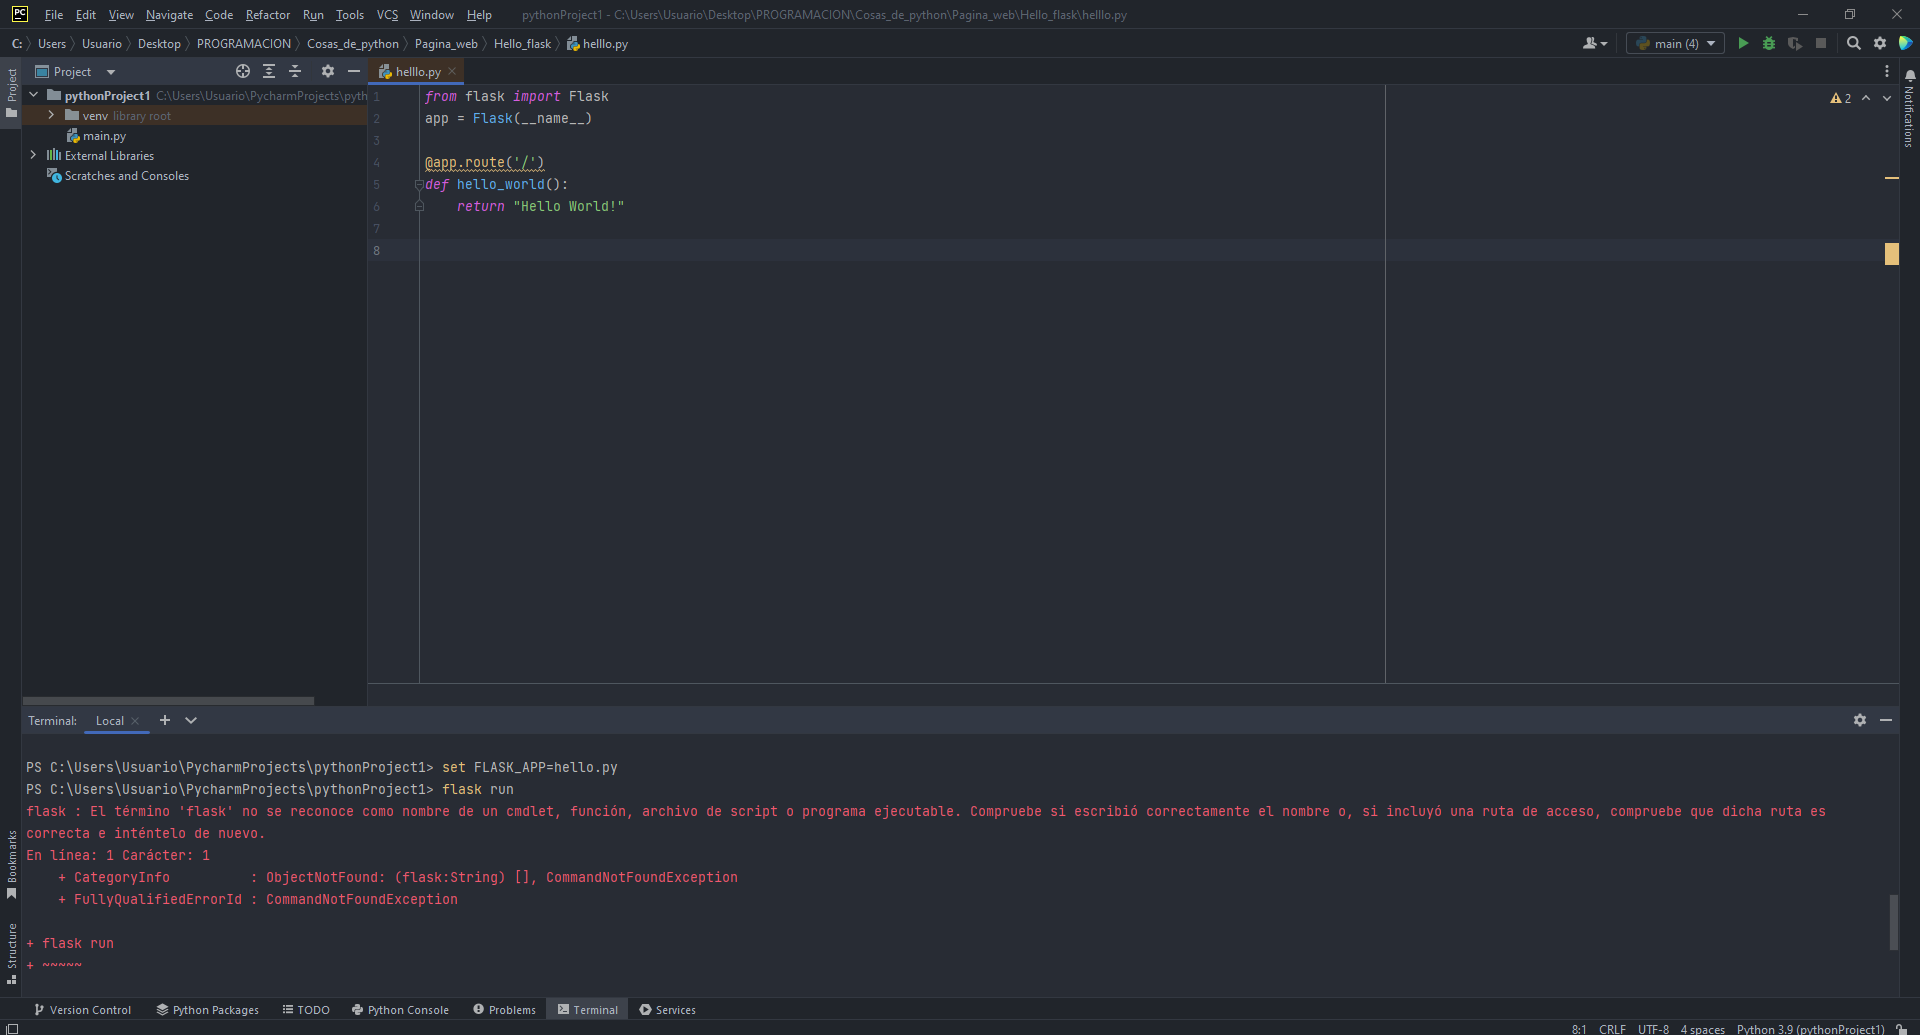Open the Problems tool window tab
Viewport: 1920px width, 1035px height.
click(504, 1010)
